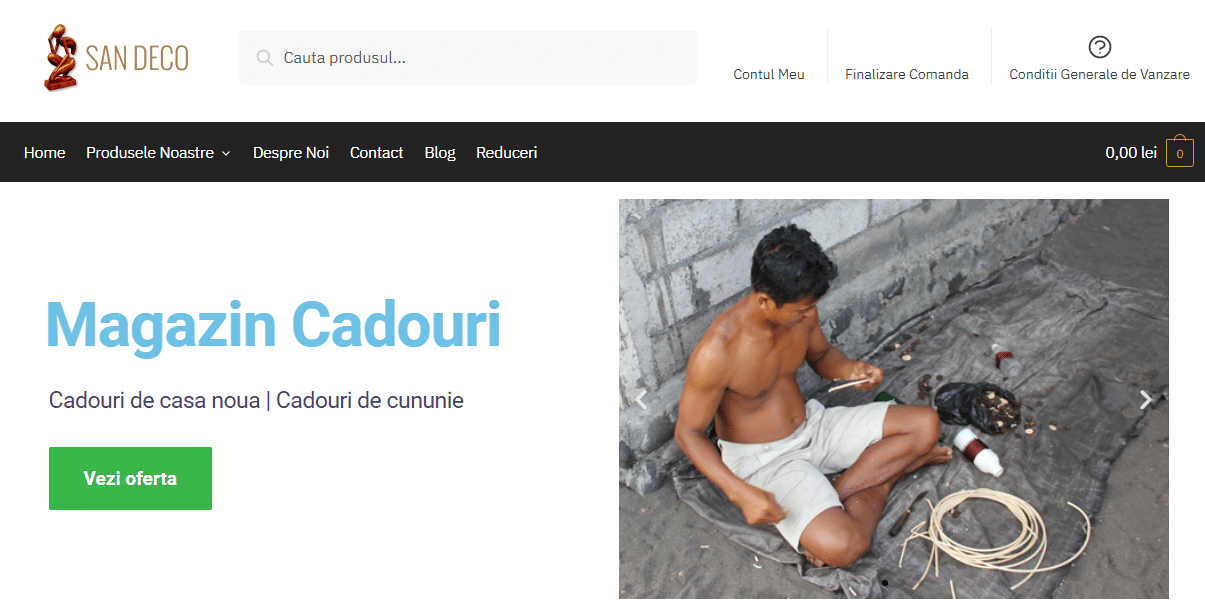Click the 0,00 lei cart total
Viewport: 1205px width, 614px height.
click(x=1131, y=152)
